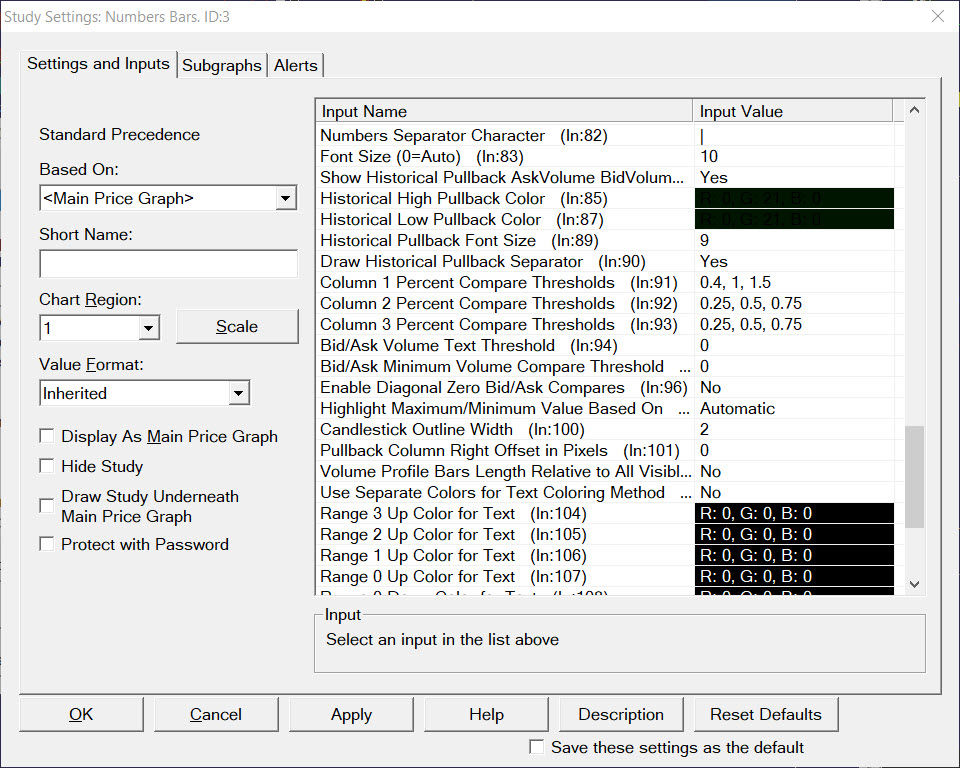The width and height of the screenshot is (960, 768).
Task: Expand the Chart Region dropdown
Action: 148,327
